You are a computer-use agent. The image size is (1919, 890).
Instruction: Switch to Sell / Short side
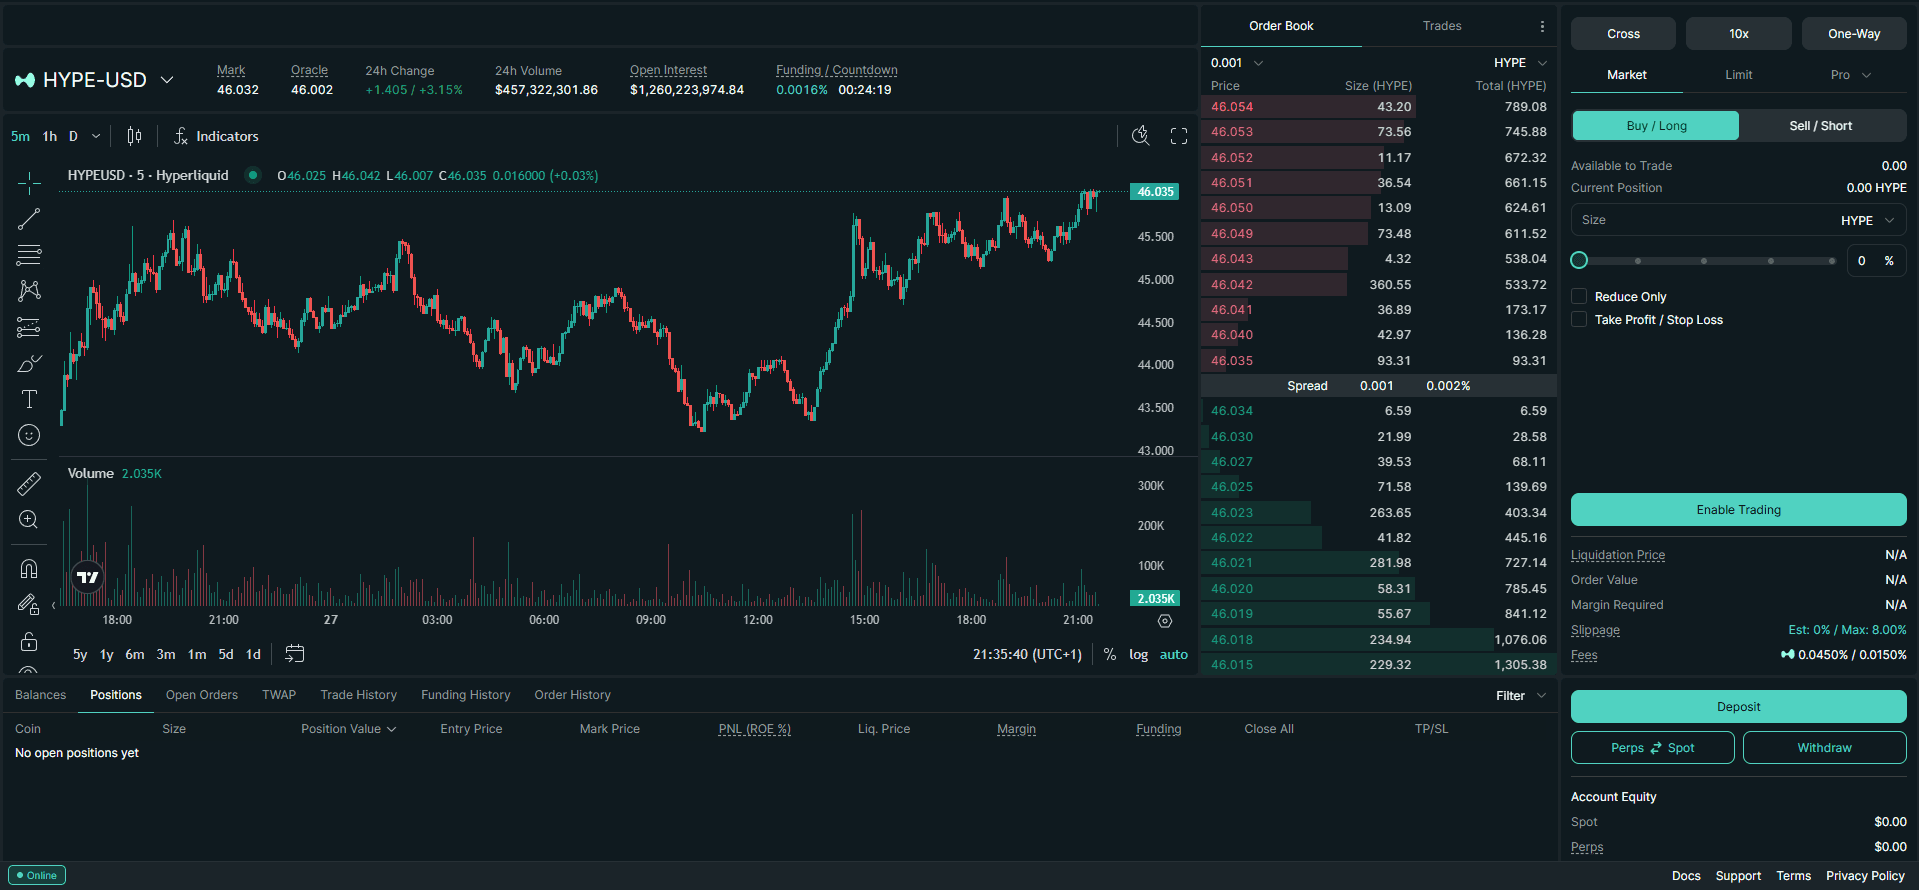1821,126
